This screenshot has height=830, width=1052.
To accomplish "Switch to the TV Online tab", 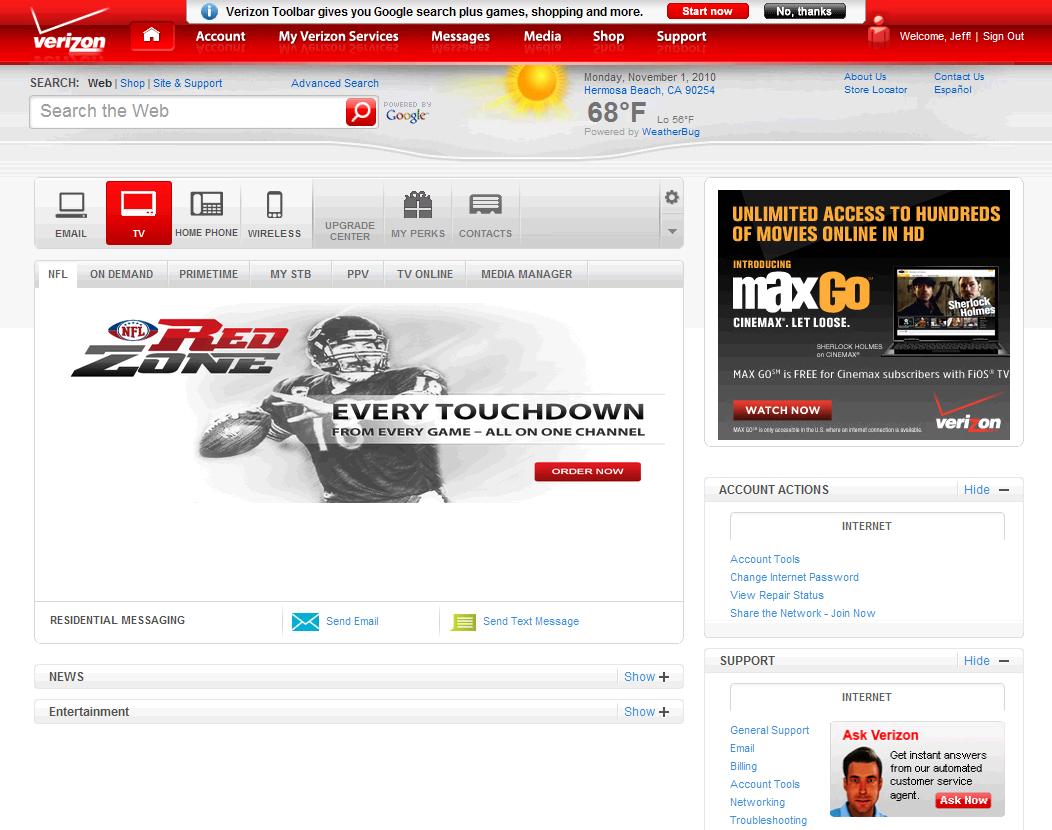I will [425, 274].
